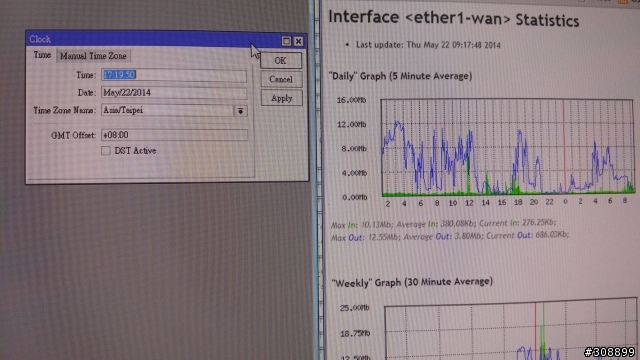Image resolution: width=640 pixels, height=360 pixels.
Task: Click the Max In 10.13Mb statistics line
Action: [x=443, y=223]
